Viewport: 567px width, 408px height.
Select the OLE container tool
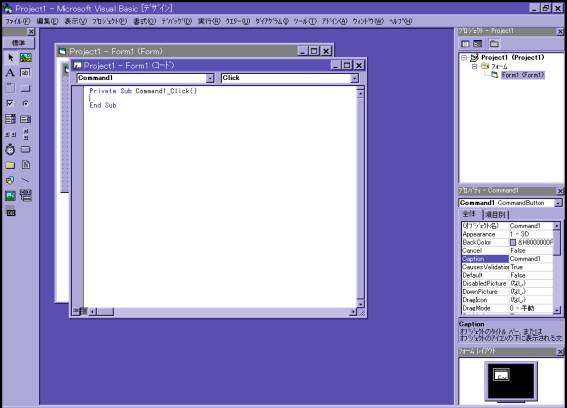tap(10, 213)
